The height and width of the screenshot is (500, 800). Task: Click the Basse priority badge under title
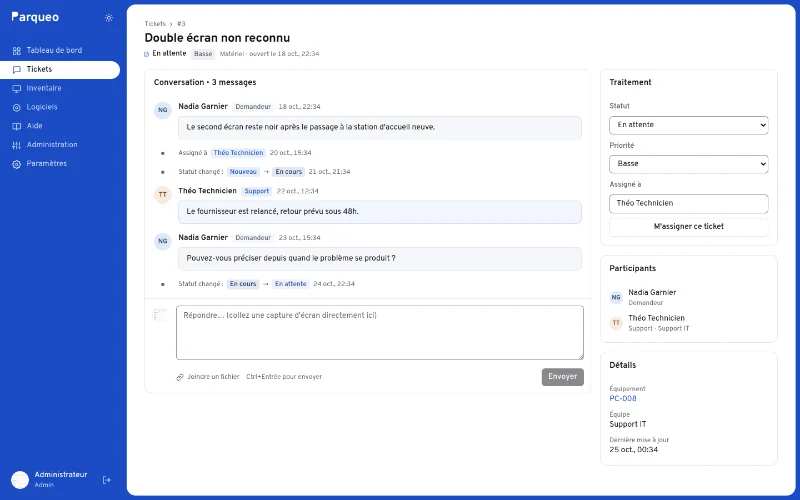(203, 54)
